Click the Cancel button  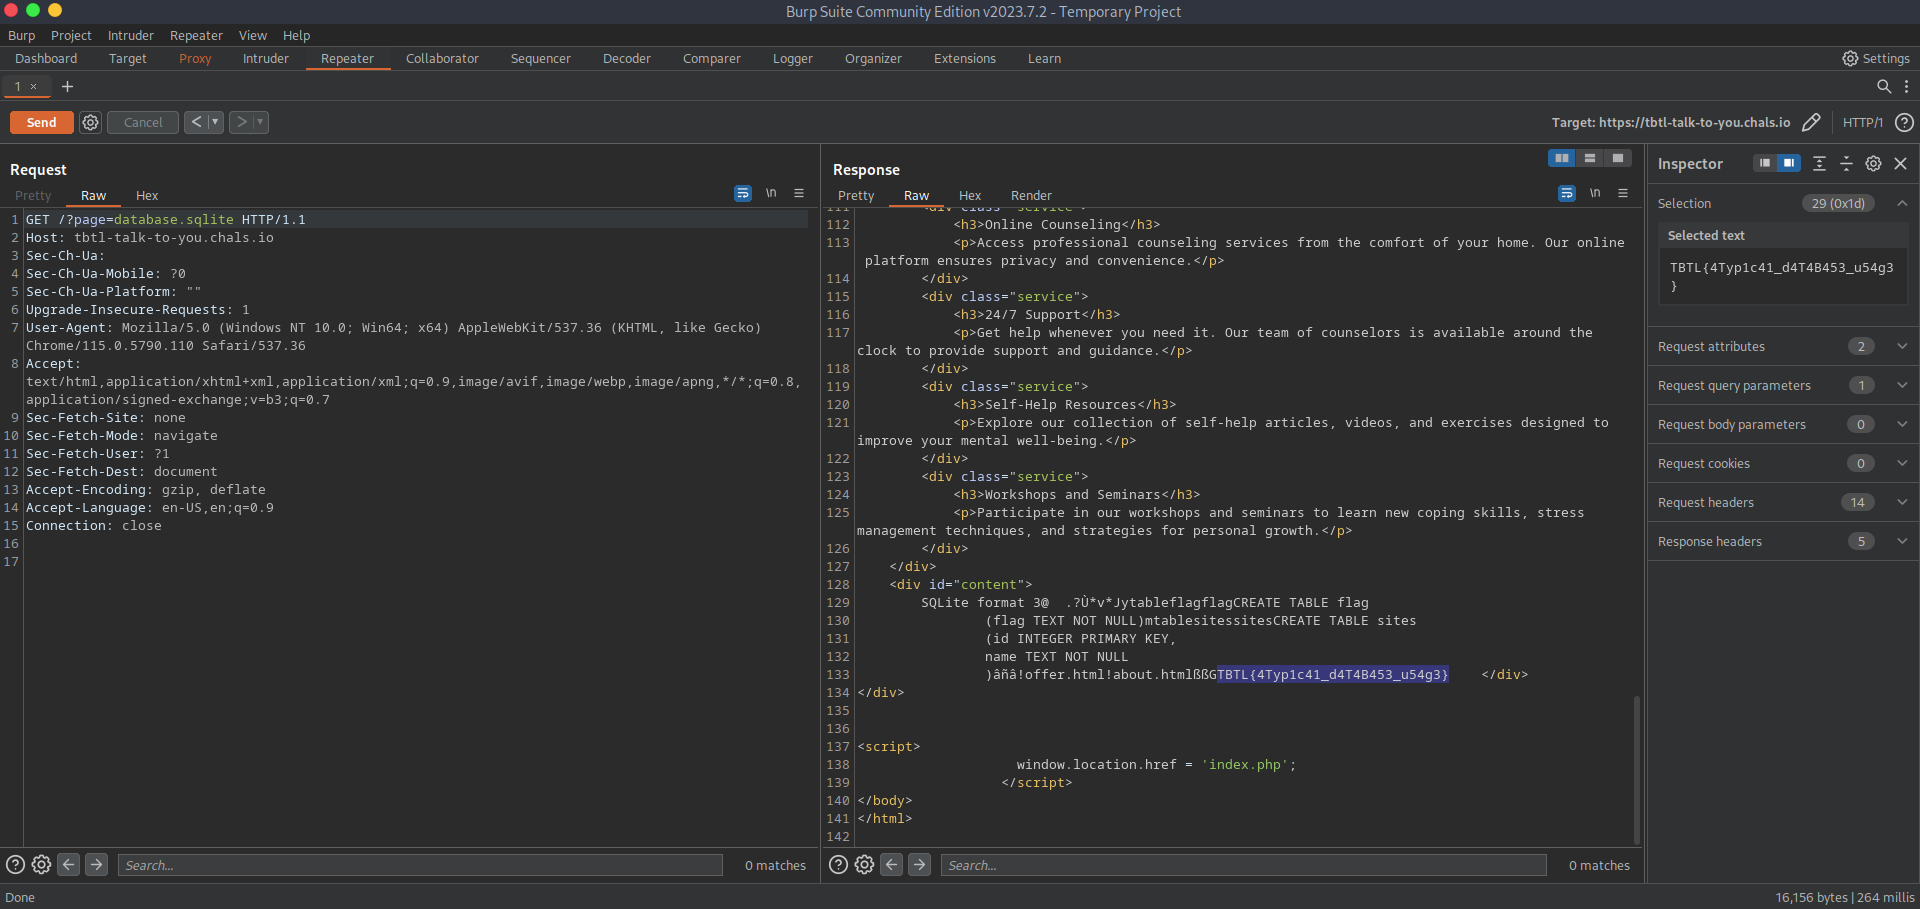pos(143,122)
